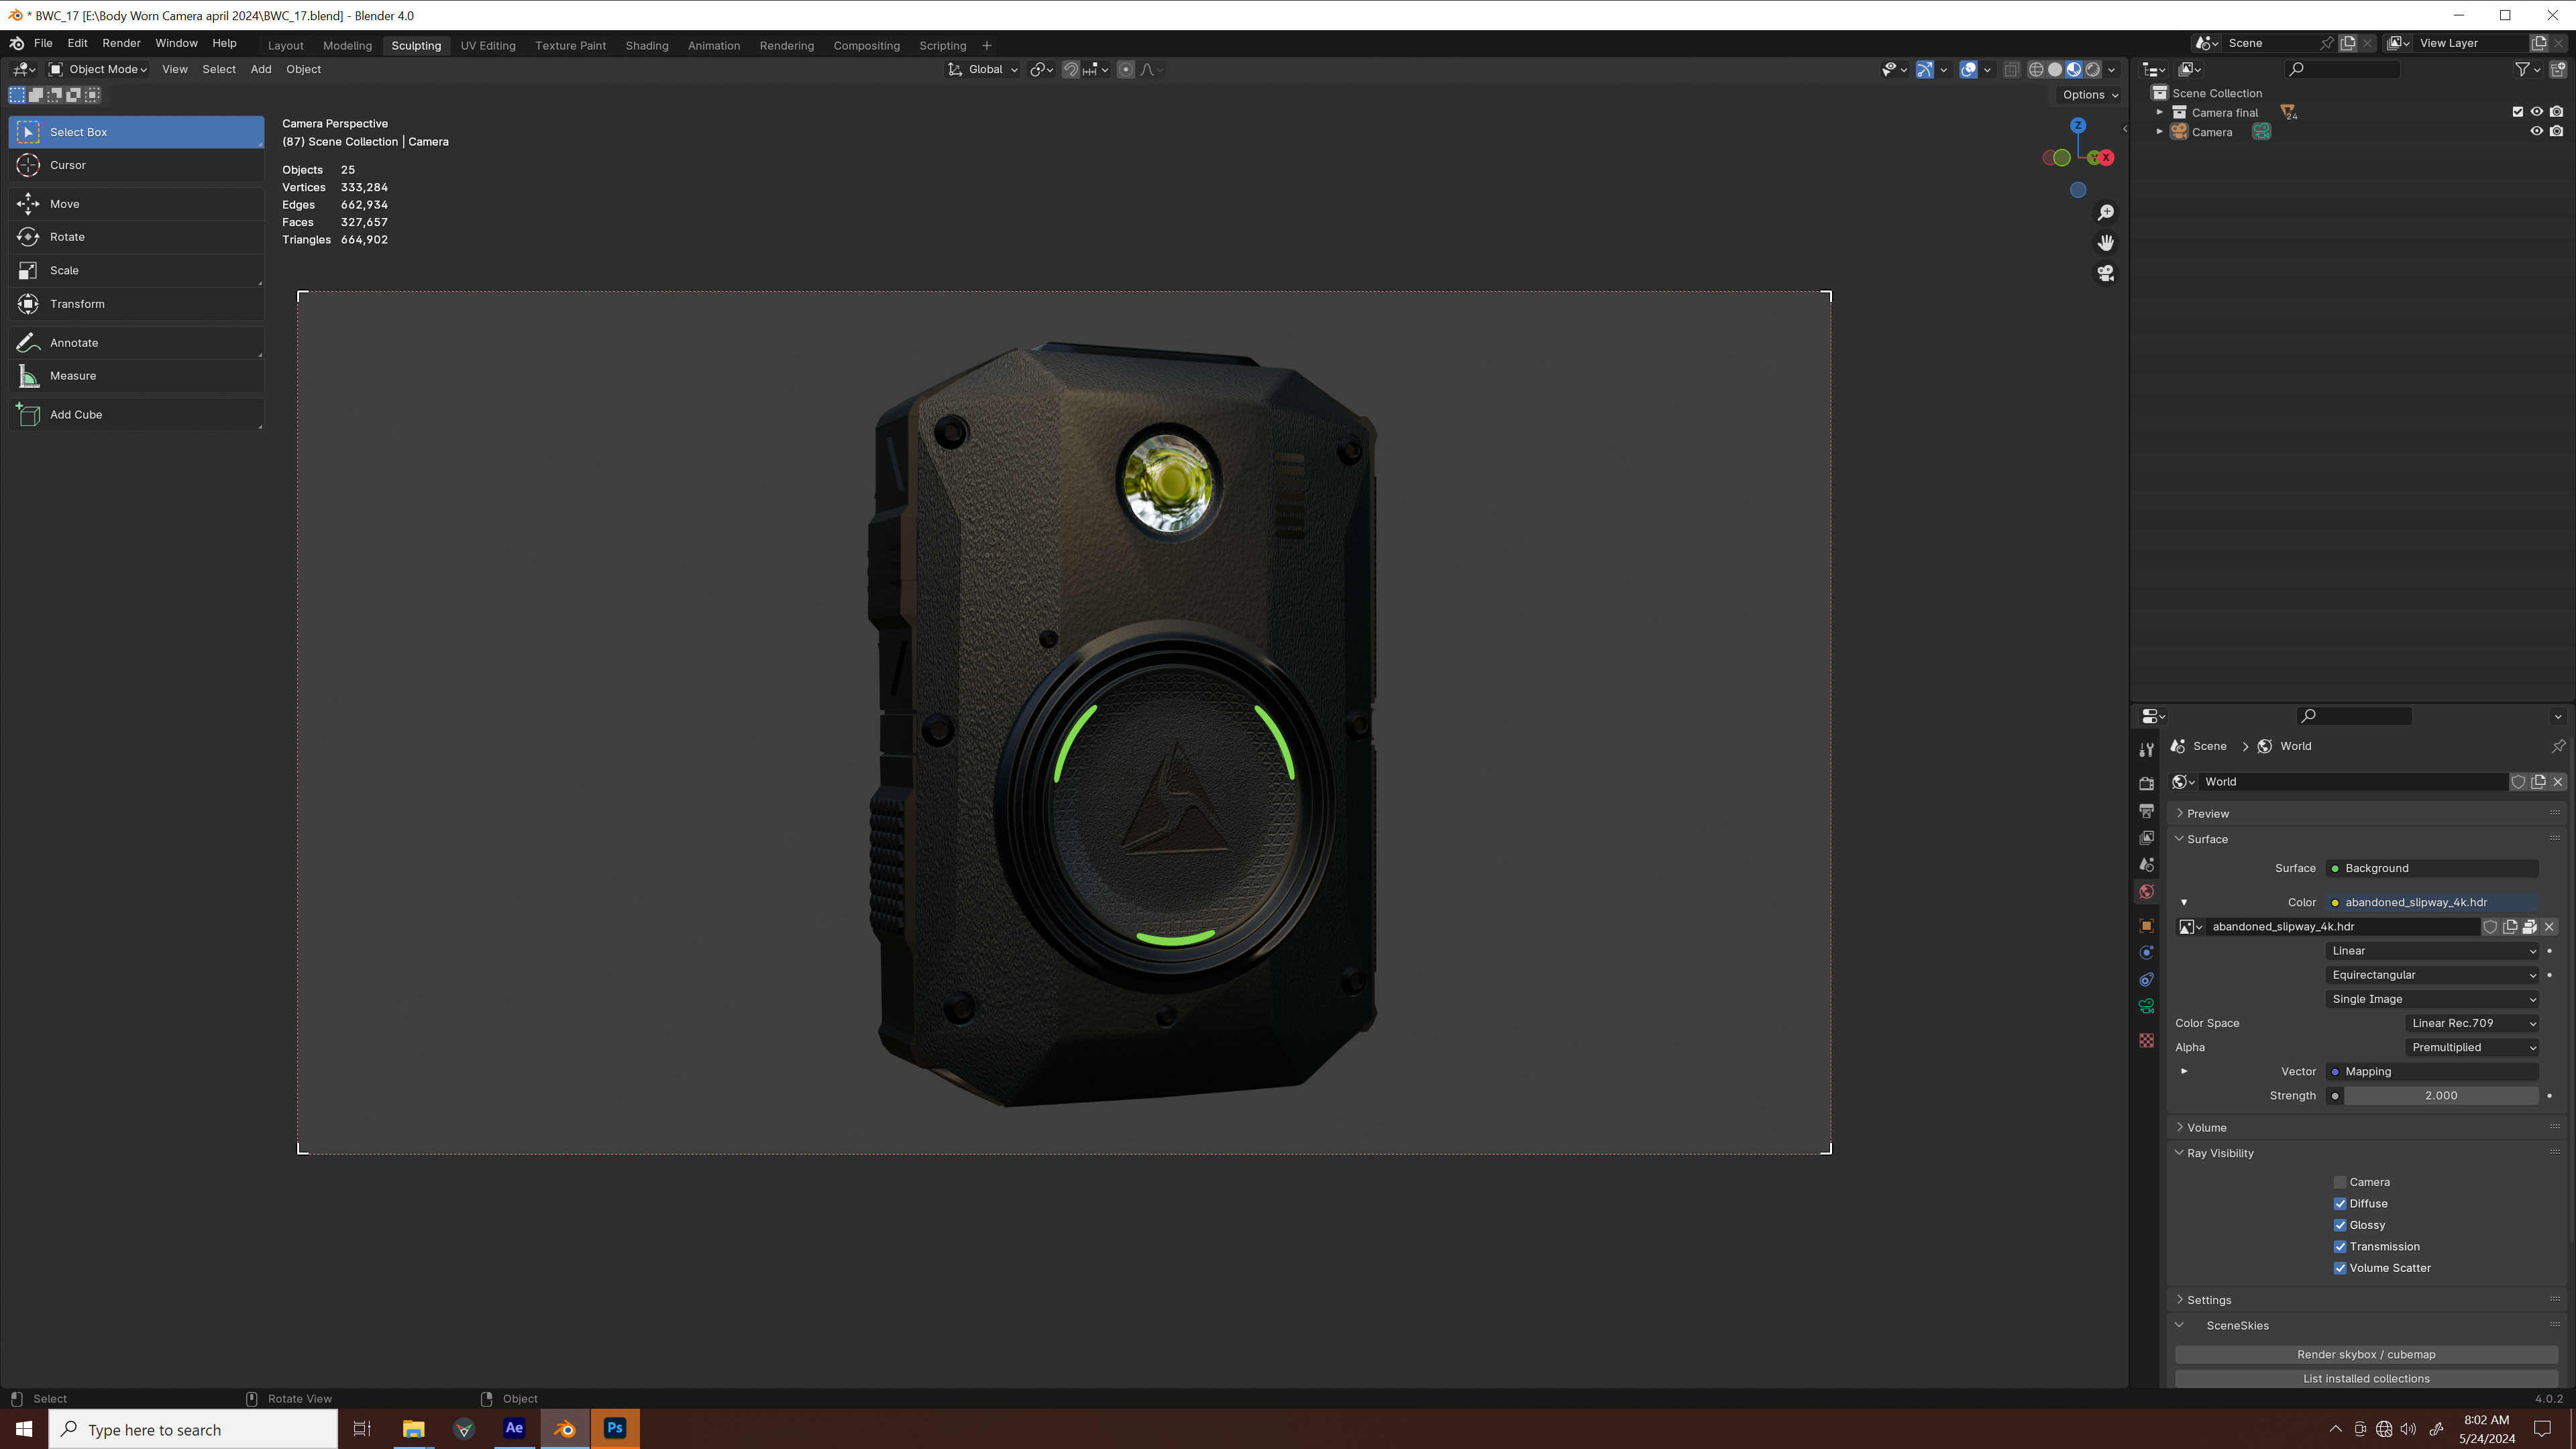Screen dimensions: 2576x1449
Task: Adjust the Strength value slider
Action: [2440, 1095]
